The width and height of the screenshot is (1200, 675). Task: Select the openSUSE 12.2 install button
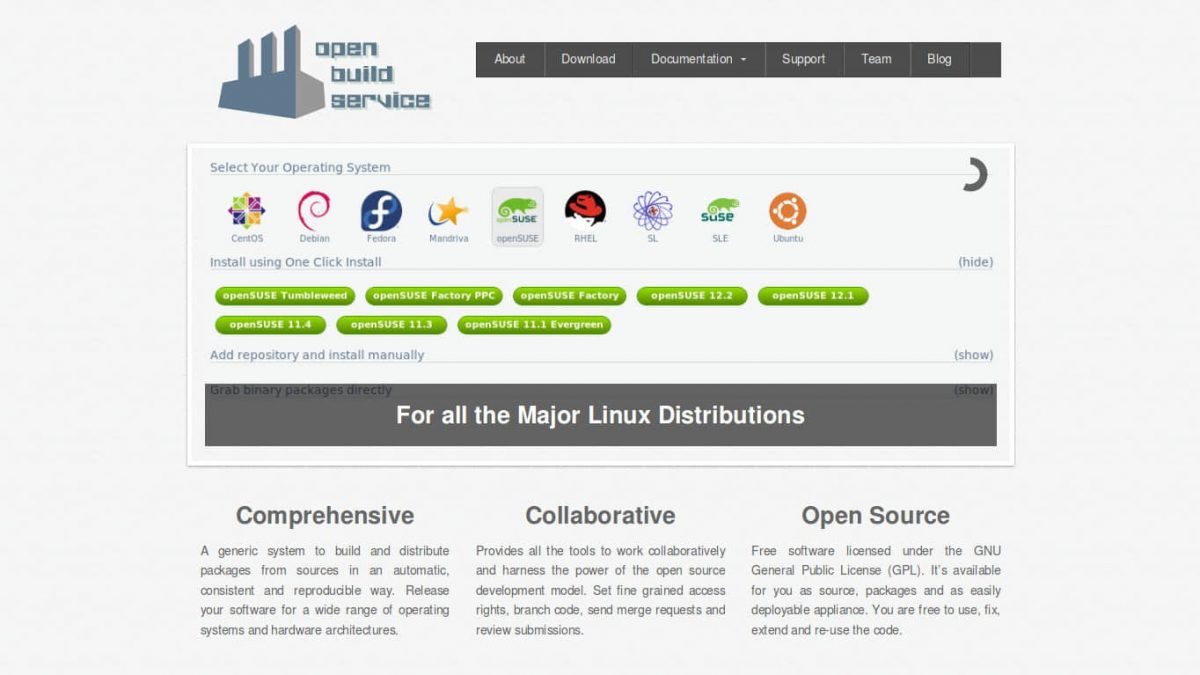coord(692,296)
